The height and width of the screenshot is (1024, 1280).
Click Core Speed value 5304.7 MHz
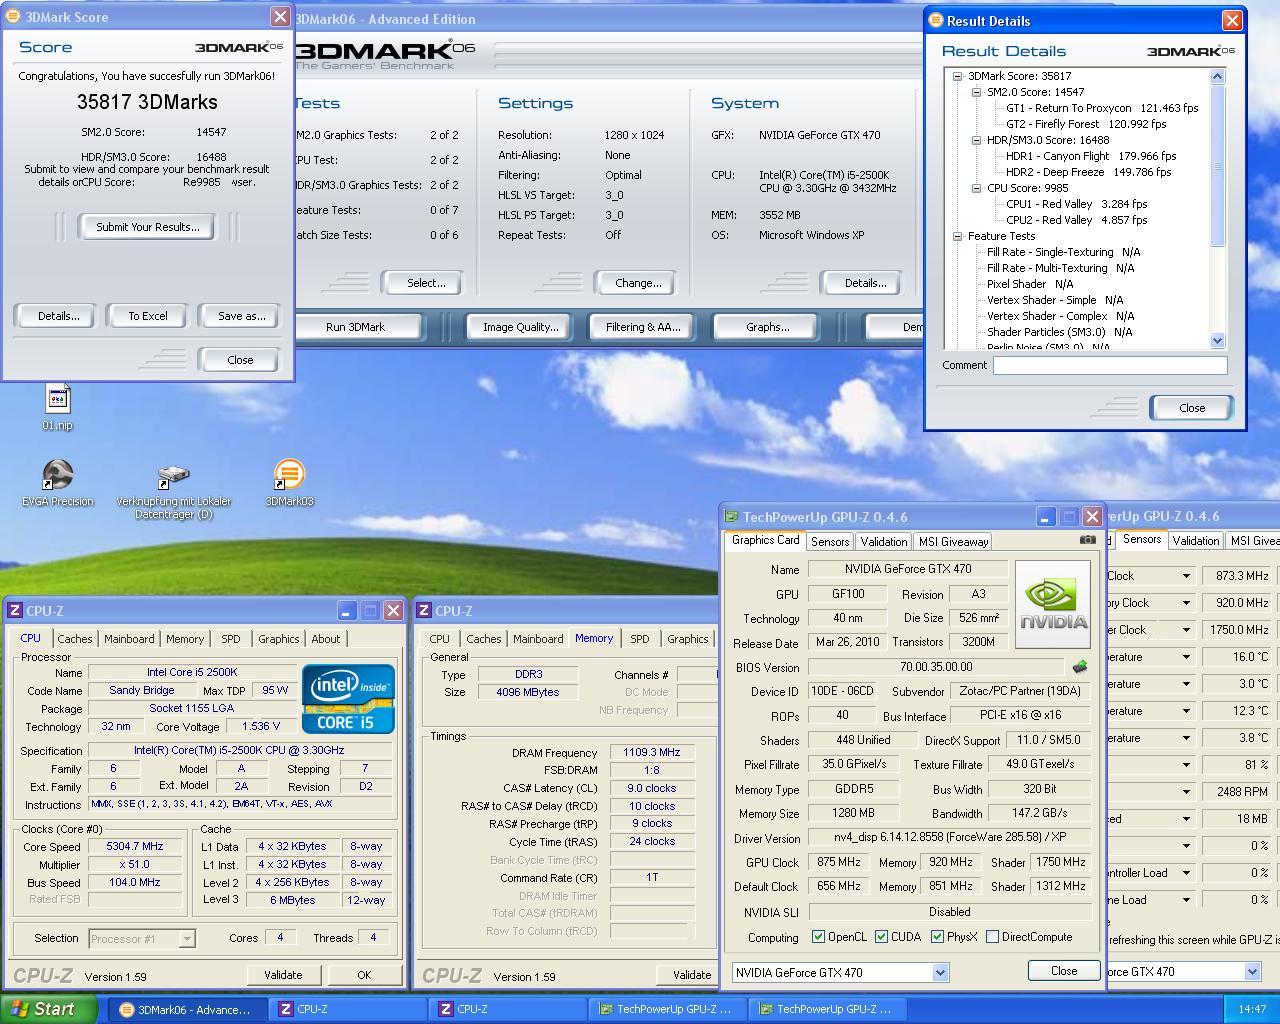point(135,846)
